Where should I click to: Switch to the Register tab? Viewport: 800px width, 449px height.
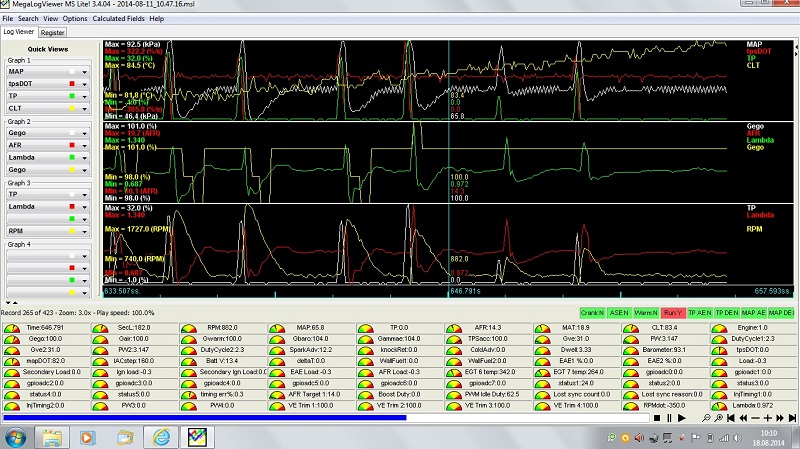click(52, 32)
